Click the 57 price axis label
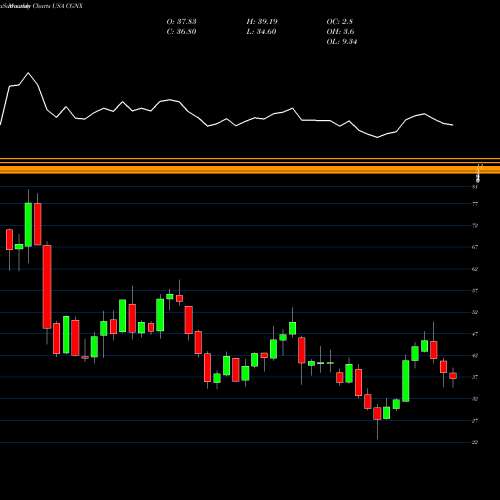This screenshot has width=500, height=500. pos(475,291)
